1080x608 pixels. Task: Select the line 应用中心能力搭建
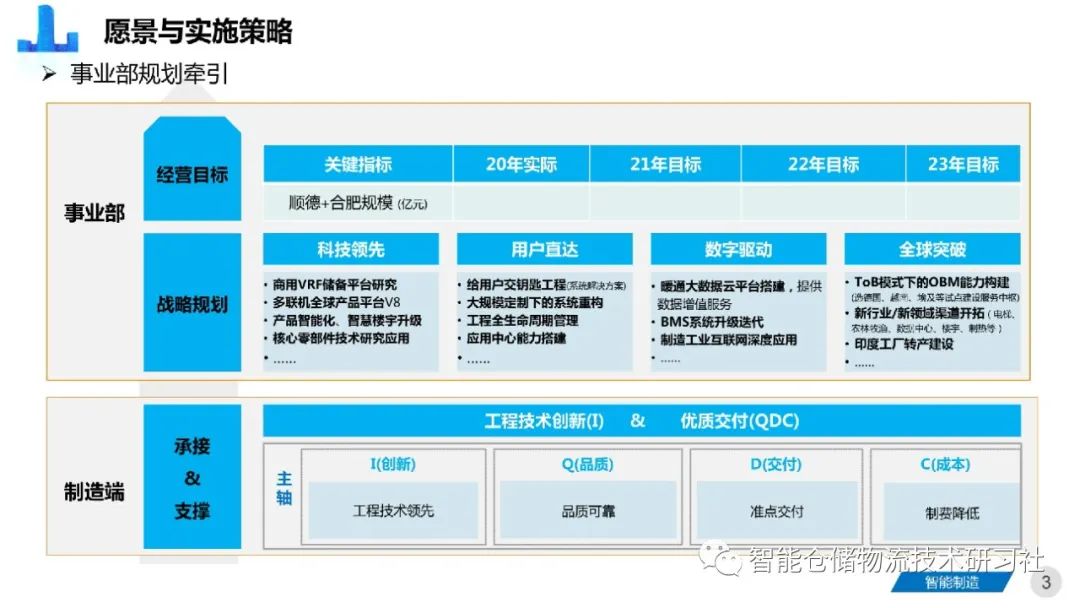(516, 338)
